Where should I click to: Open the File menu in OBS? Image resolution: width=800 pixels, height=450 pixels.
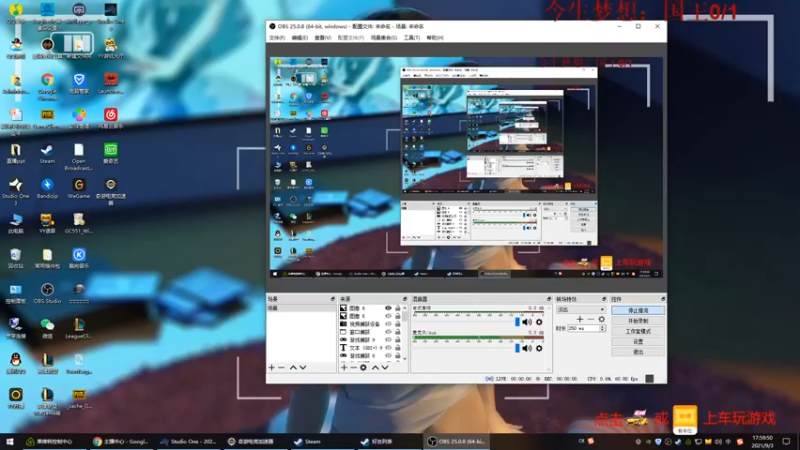[x=277, y=38]
